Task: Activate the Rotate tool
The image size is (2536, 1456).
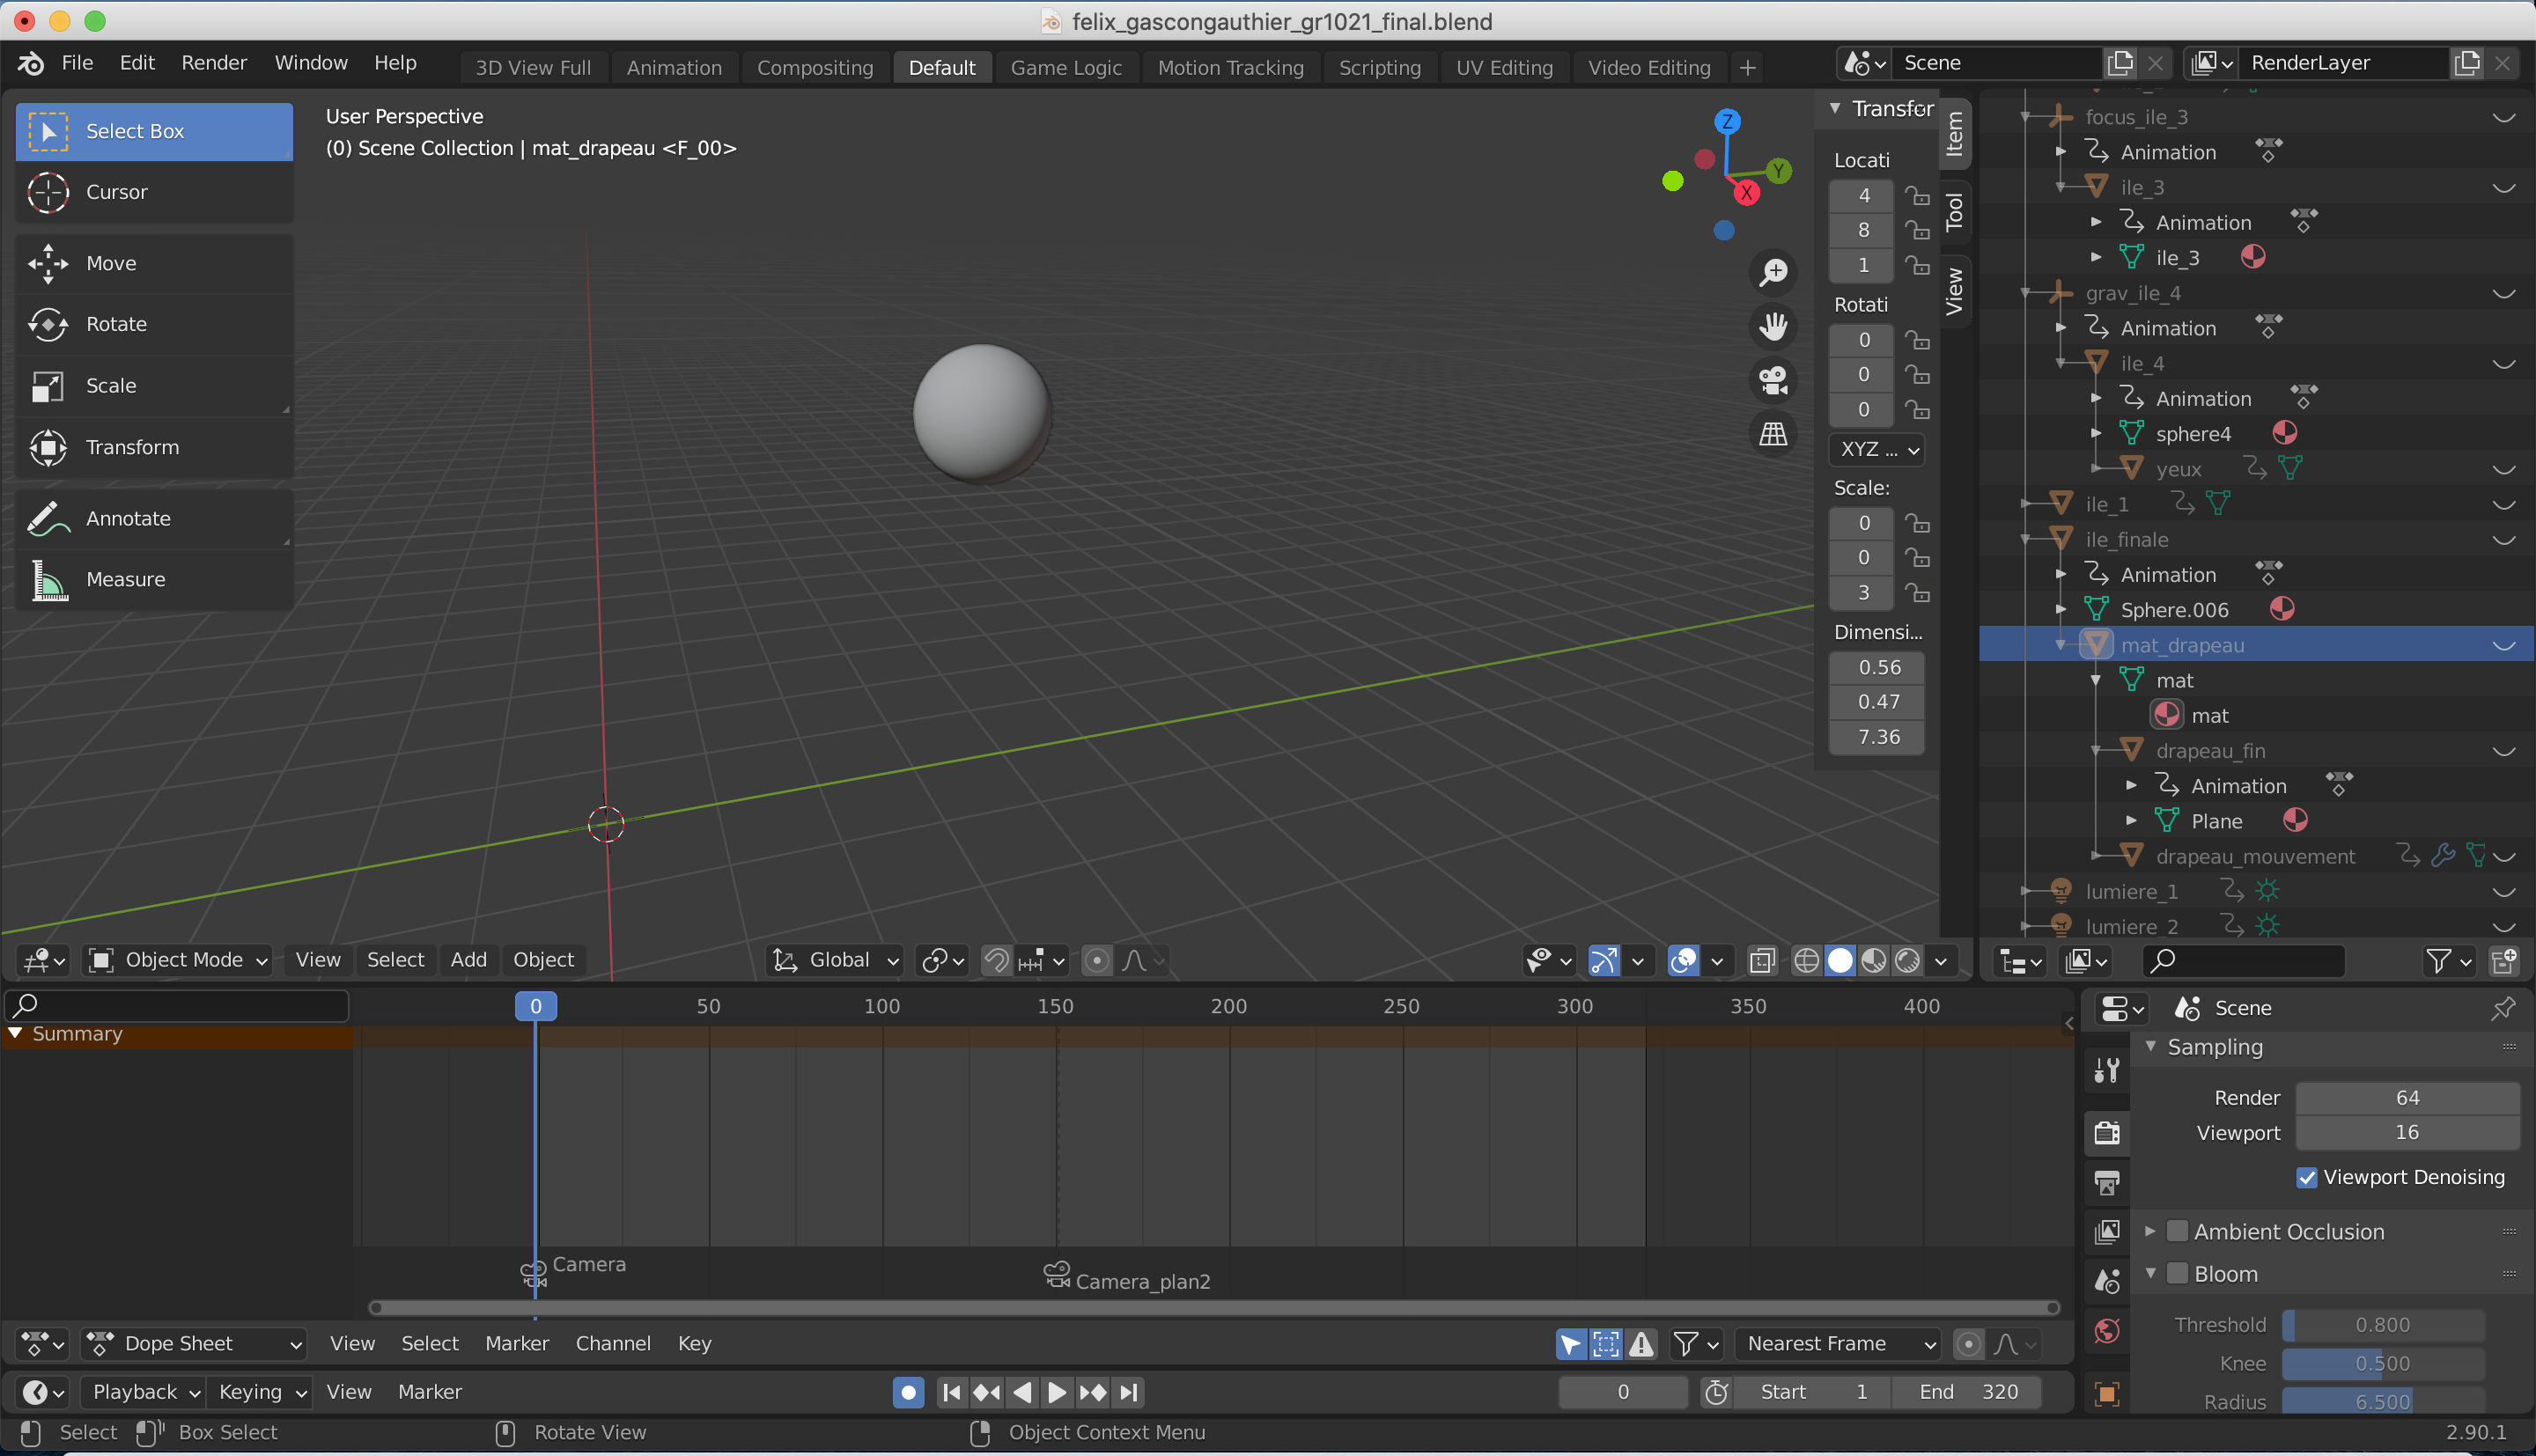Action: click(x=116, y=324)
